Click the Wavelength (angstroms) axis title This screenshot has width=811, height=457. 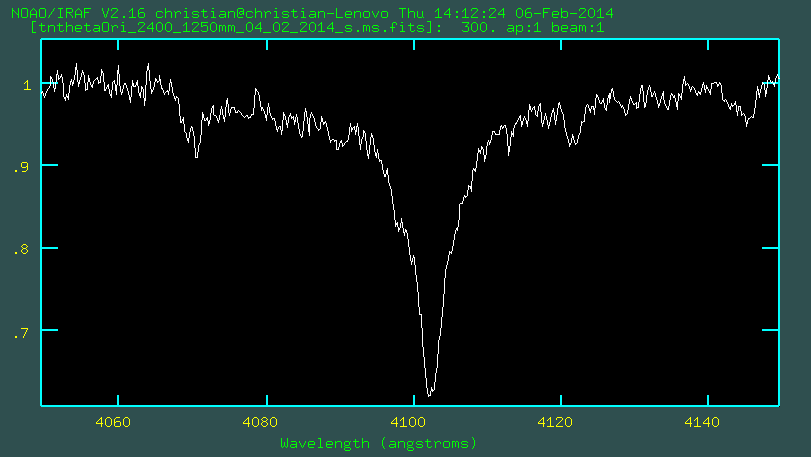coord(379,442)
